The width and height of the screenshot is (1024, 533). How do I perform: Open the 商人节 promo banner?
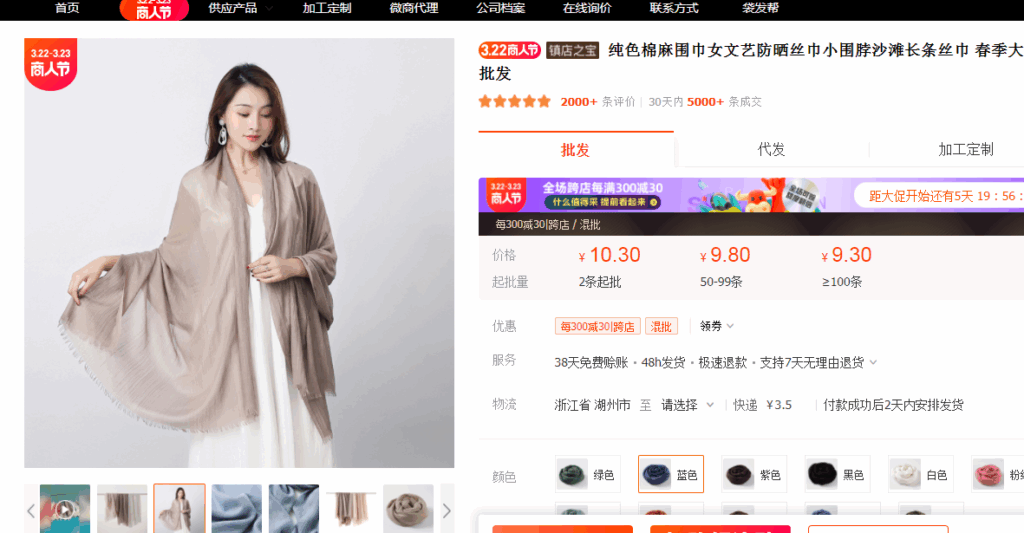point(751,195)
